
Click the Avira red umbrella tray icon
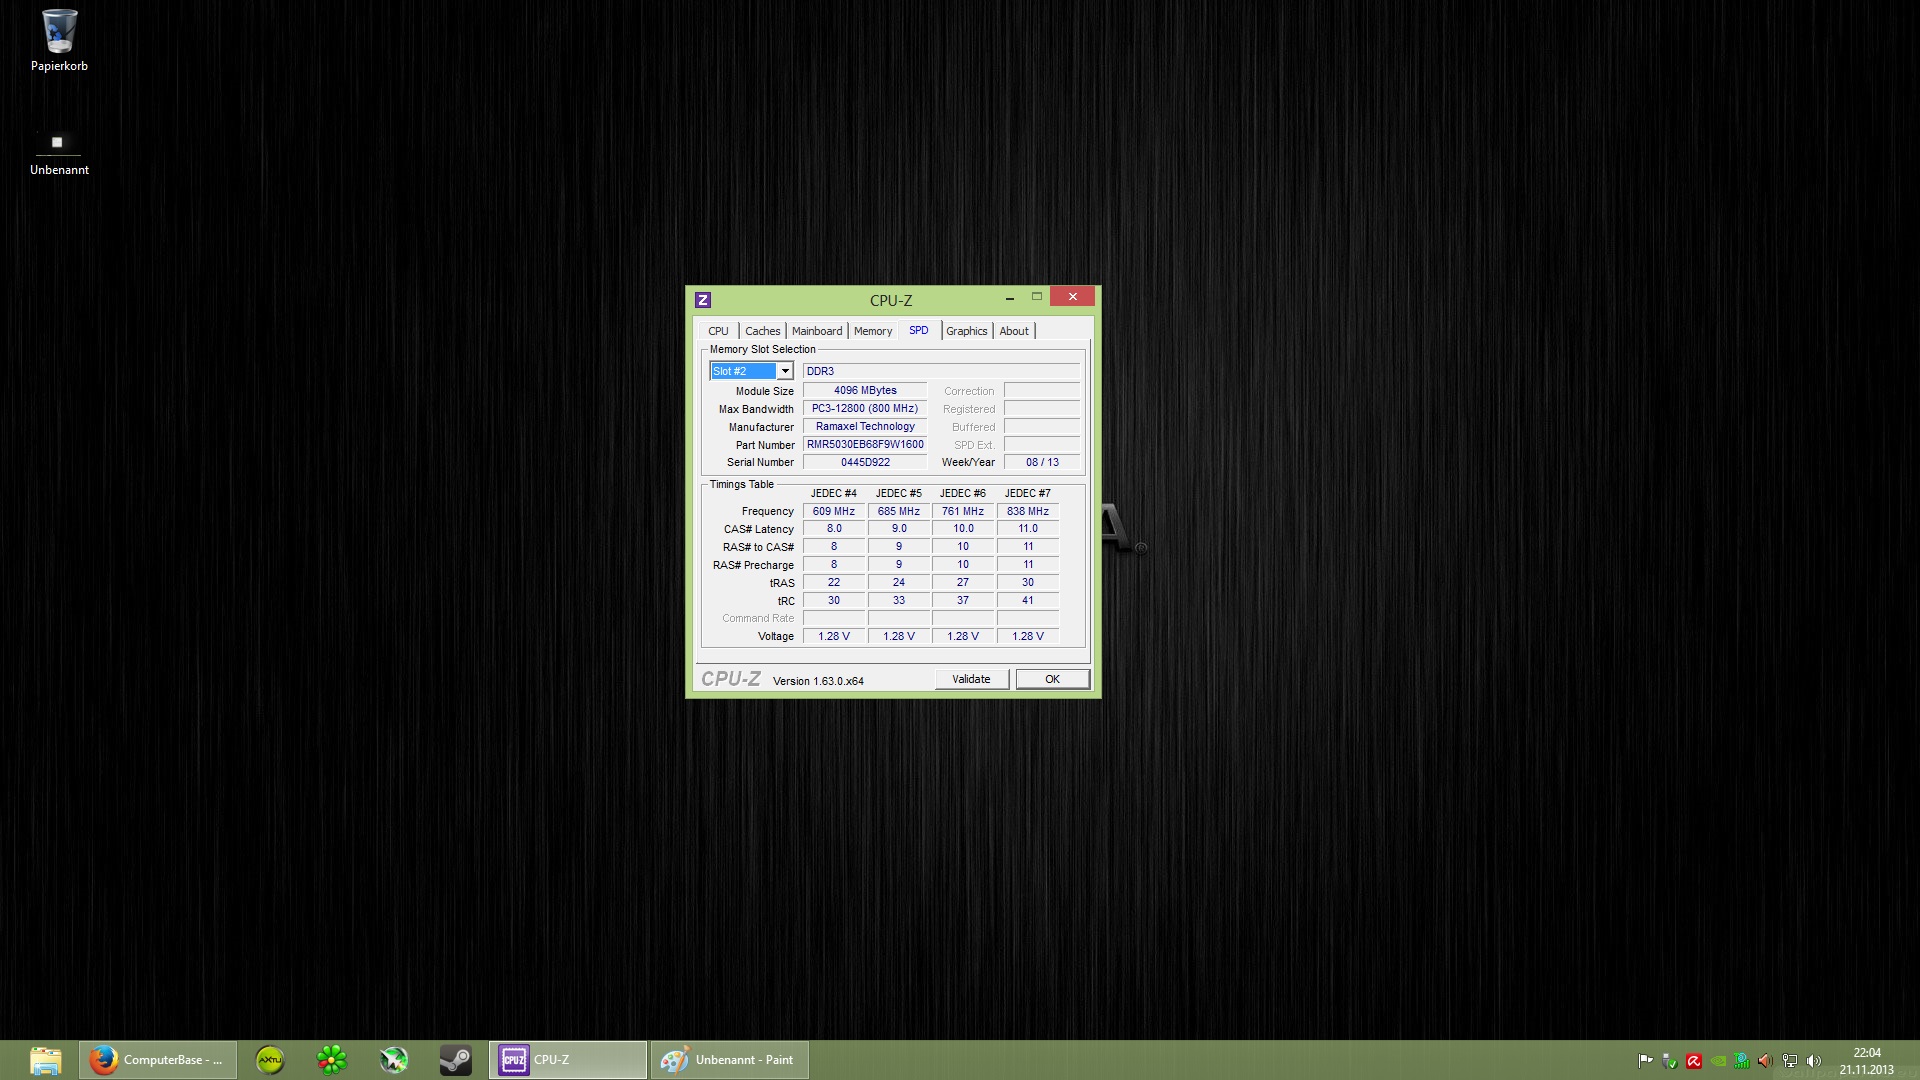click(x=1694, y=1061)
